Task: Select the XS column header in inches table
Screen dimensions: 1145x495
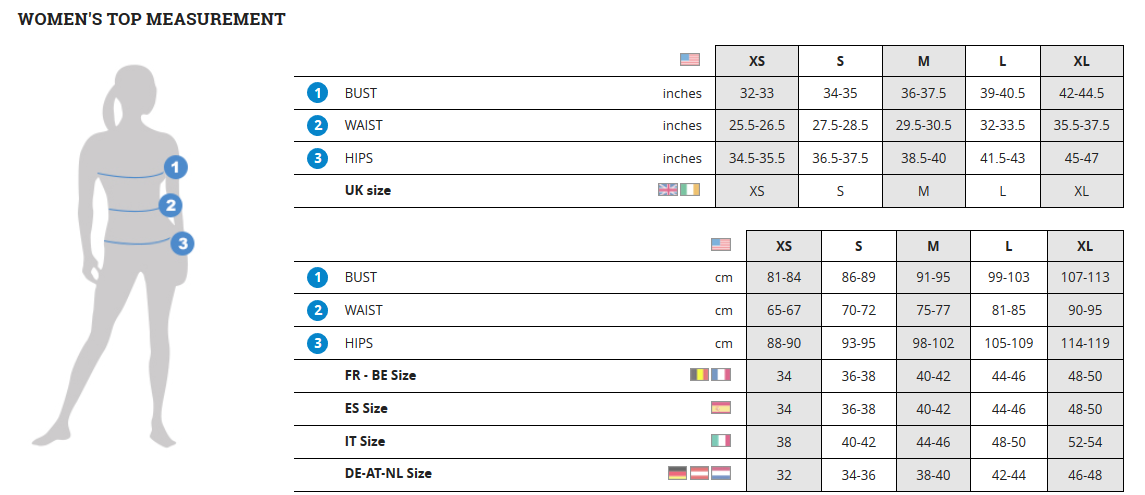Action: click(x=757, y=61)
